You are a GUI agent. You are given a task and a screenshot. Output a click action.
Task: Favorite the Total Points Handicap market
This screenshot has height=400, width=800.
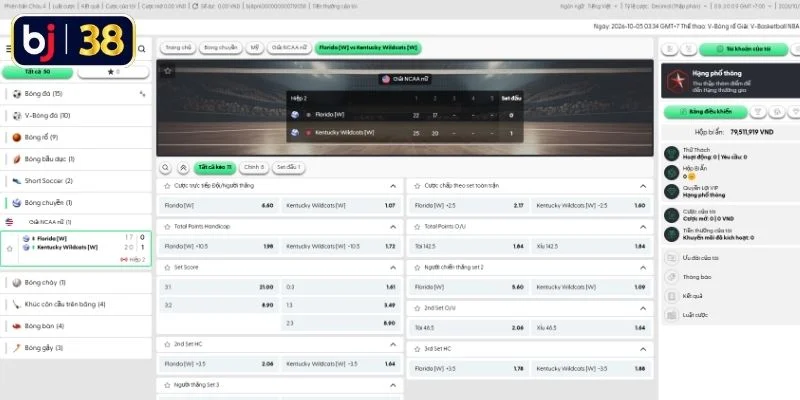pyautogui.click(x=167, y=227)
